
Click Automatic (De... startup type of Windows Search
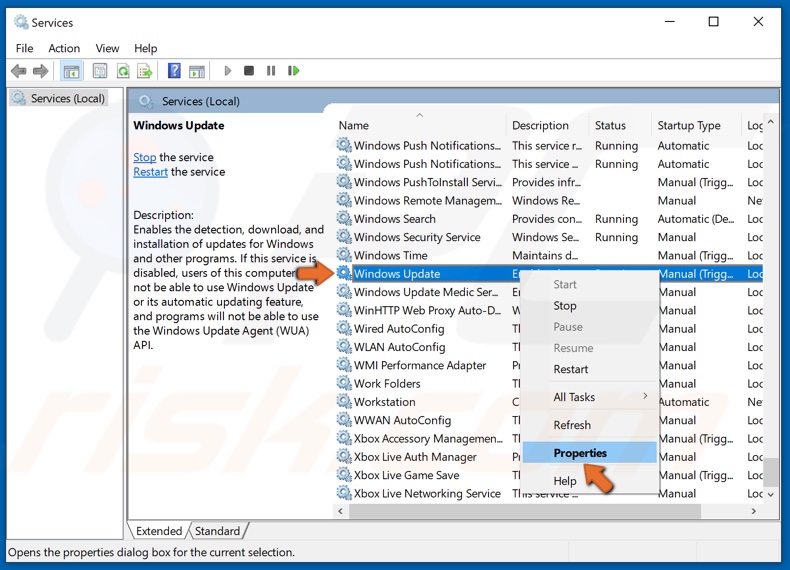pyautogui.click(x=696, y=219)
